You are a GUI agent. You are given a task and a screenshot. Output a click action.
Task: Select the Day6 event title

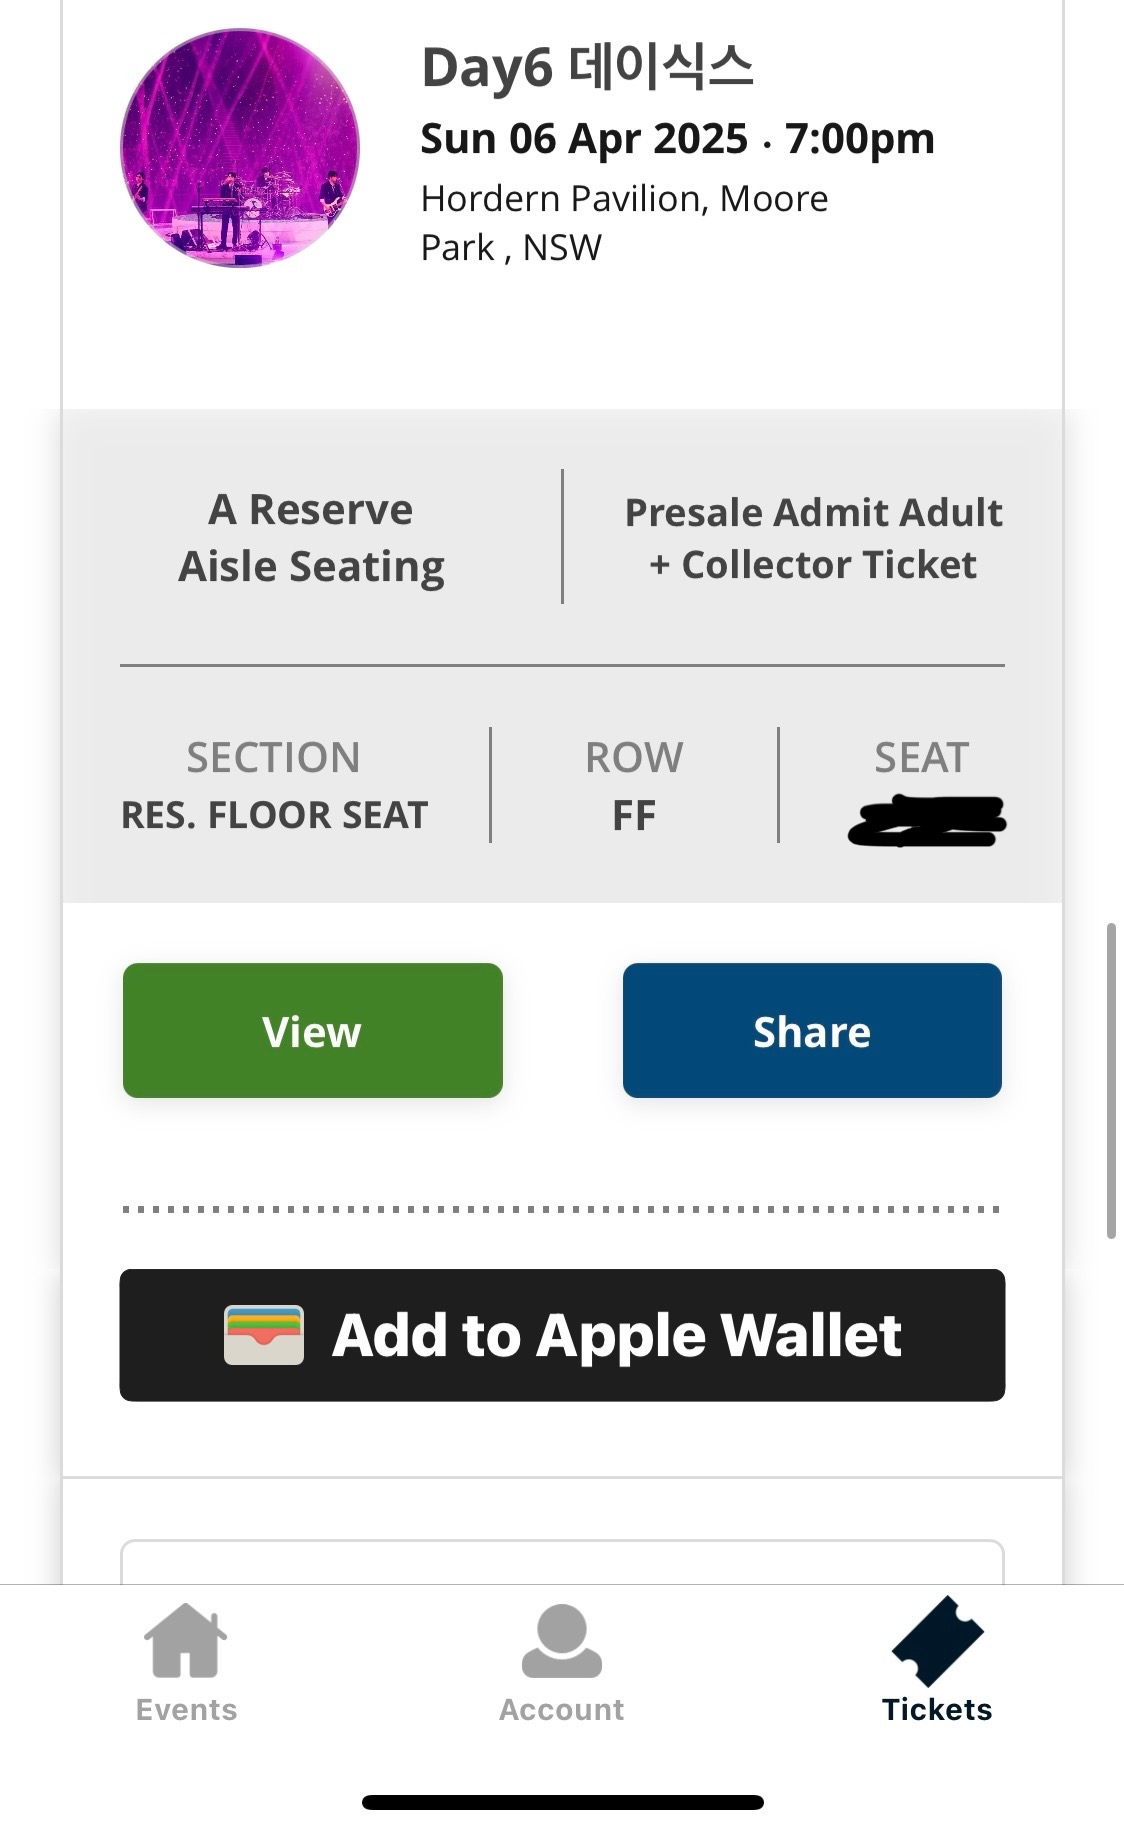[587, 68]
